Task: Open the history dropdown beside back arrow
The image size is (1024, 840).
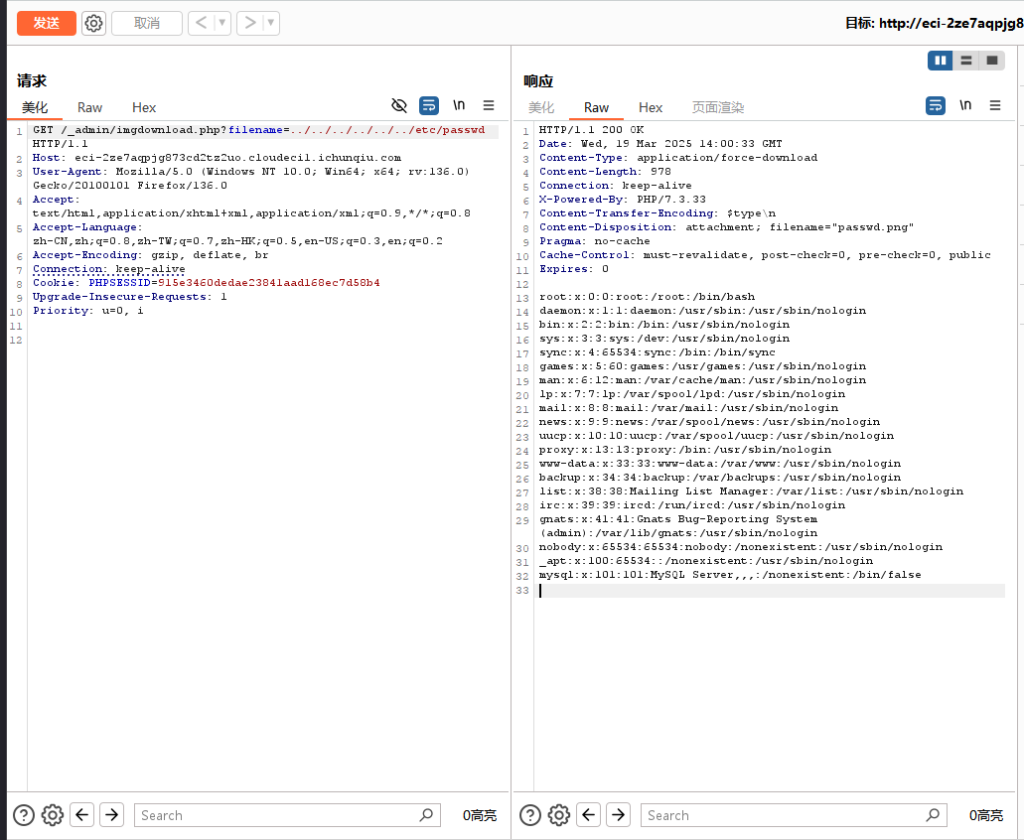Action: [222, 24]
